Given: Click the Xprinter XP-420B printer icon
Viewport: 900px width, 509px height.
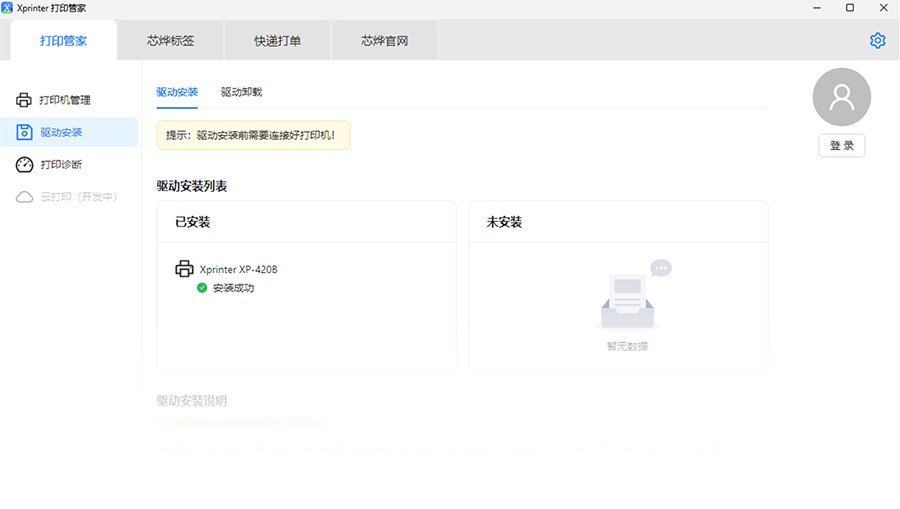Looking at the screenshot, I should pyautogui.click(x=184, y=269).
